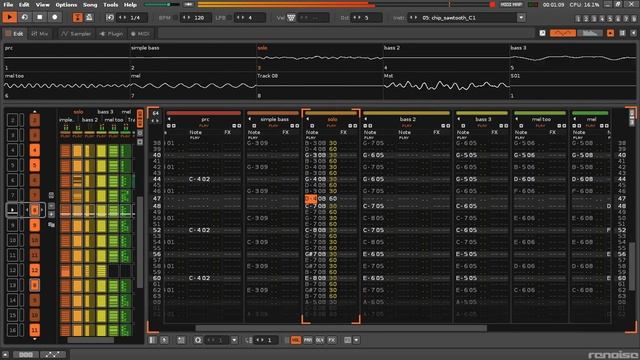This screenshot has height=360, width=640.
Task: Open the View menu
Action: tap(42, 4)
